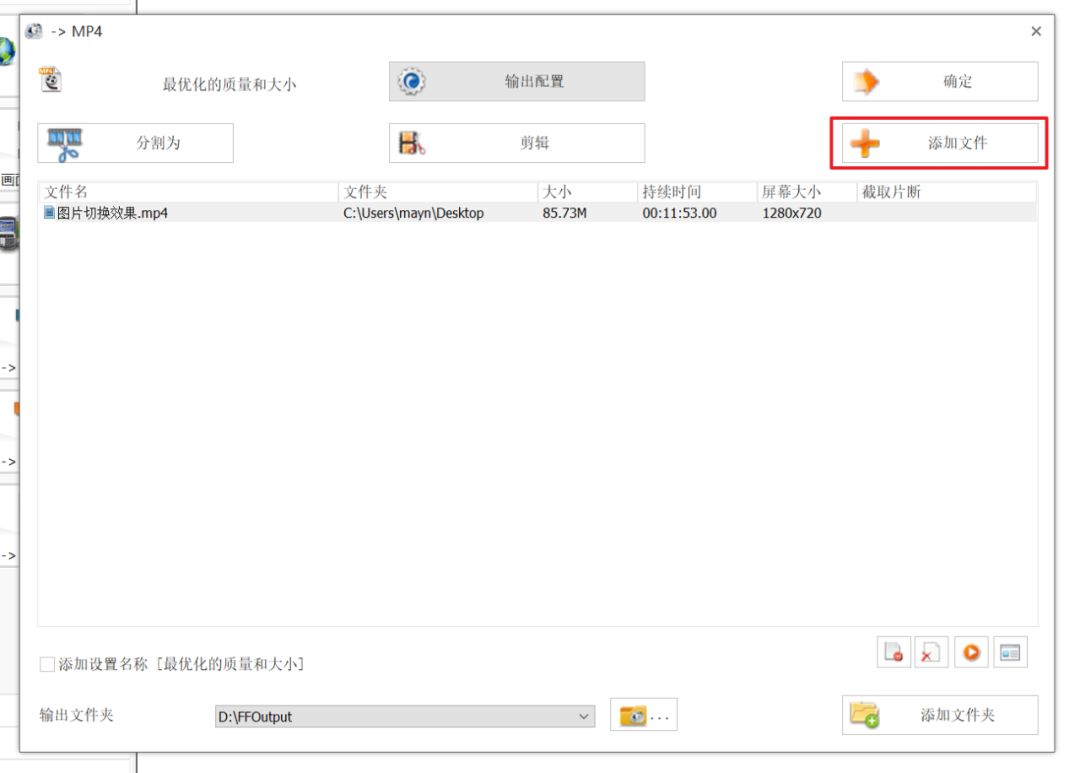Click 添加文件夹 to add a folder
Viewport: 1080px width, 773px height.
(939, 715)
